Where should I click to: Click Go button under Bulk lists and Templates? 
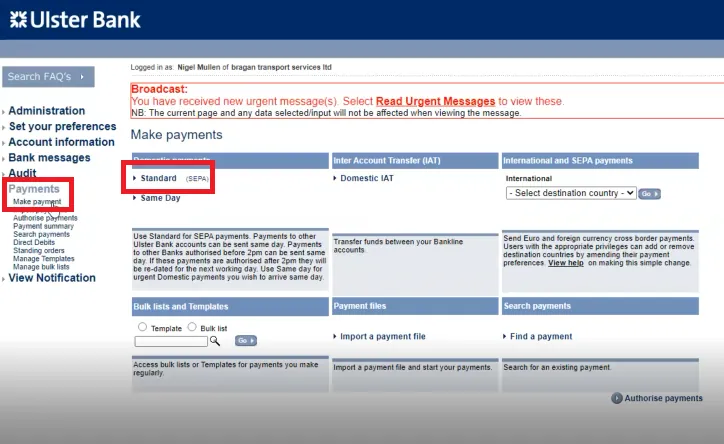click(246, 341)
